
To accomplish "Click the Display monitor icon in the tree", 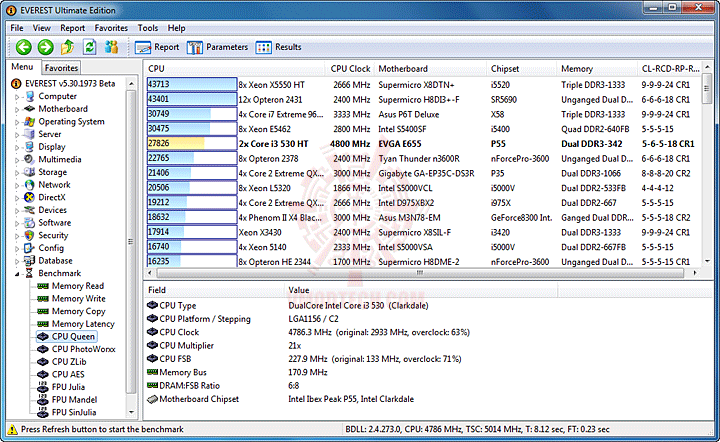I will 29,147.
